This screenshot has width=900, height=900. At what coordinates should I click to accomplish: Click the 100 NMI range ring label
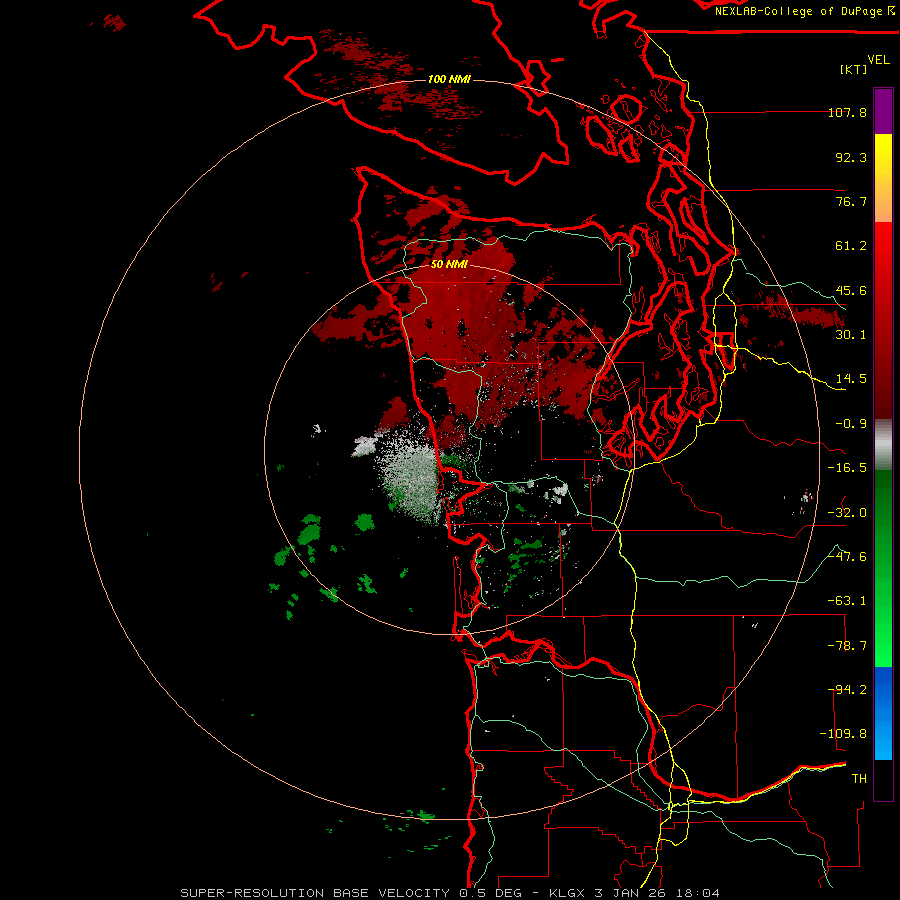point(449,79)
